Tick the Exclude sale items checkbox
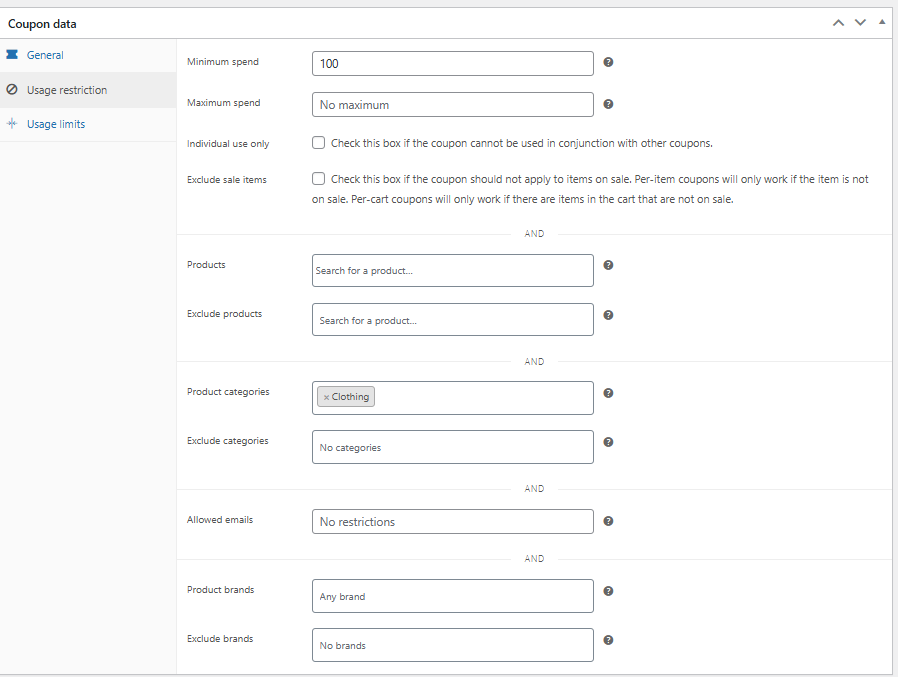The image size is (898, 677). pyautogui.click(x=318, y=179)
